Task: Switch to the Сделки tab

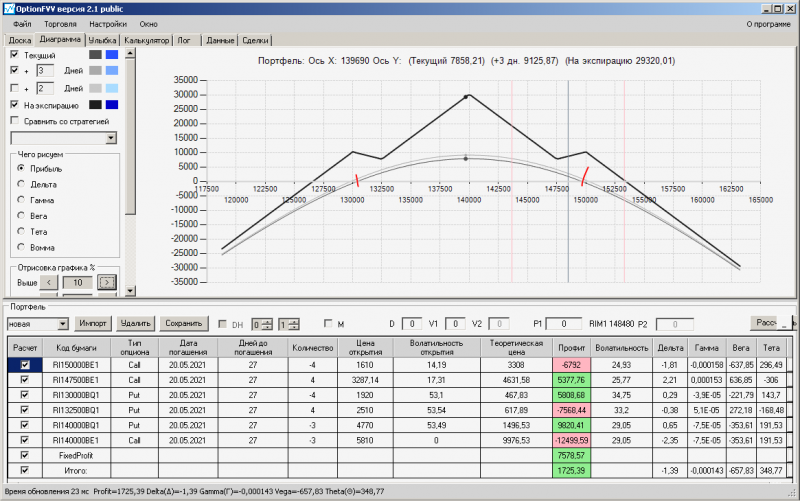Action: (255, 40)
